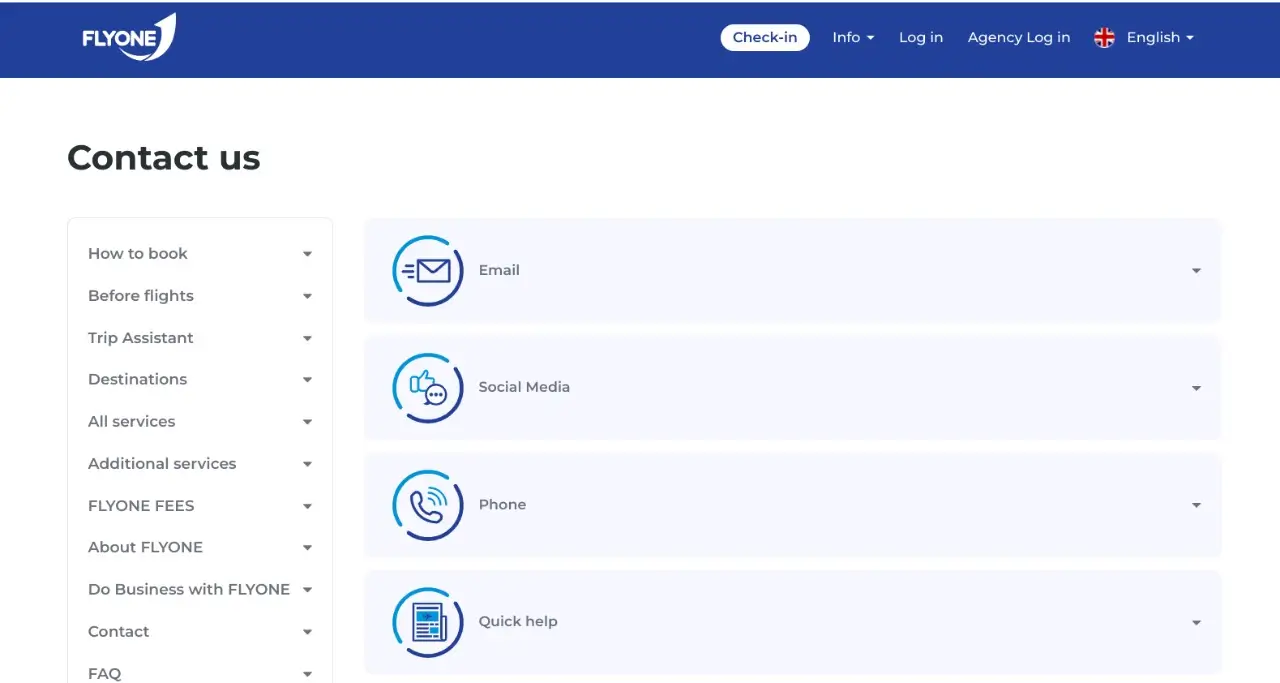
Task: Open the Info dropdown menu
Action: tap(853, 37)
